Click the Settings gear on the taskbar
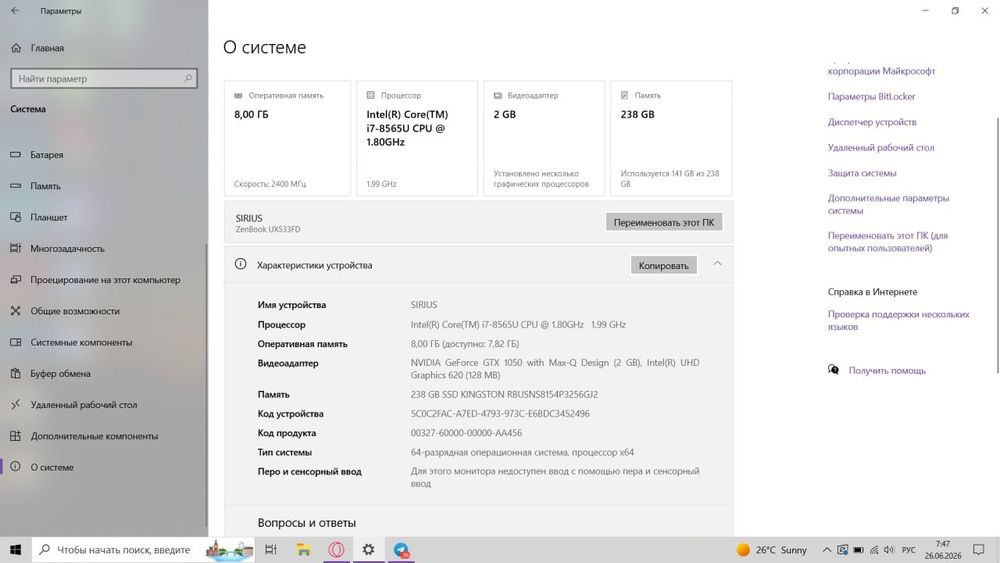The width and height of the screenshot is (1000, 563). 369,550
